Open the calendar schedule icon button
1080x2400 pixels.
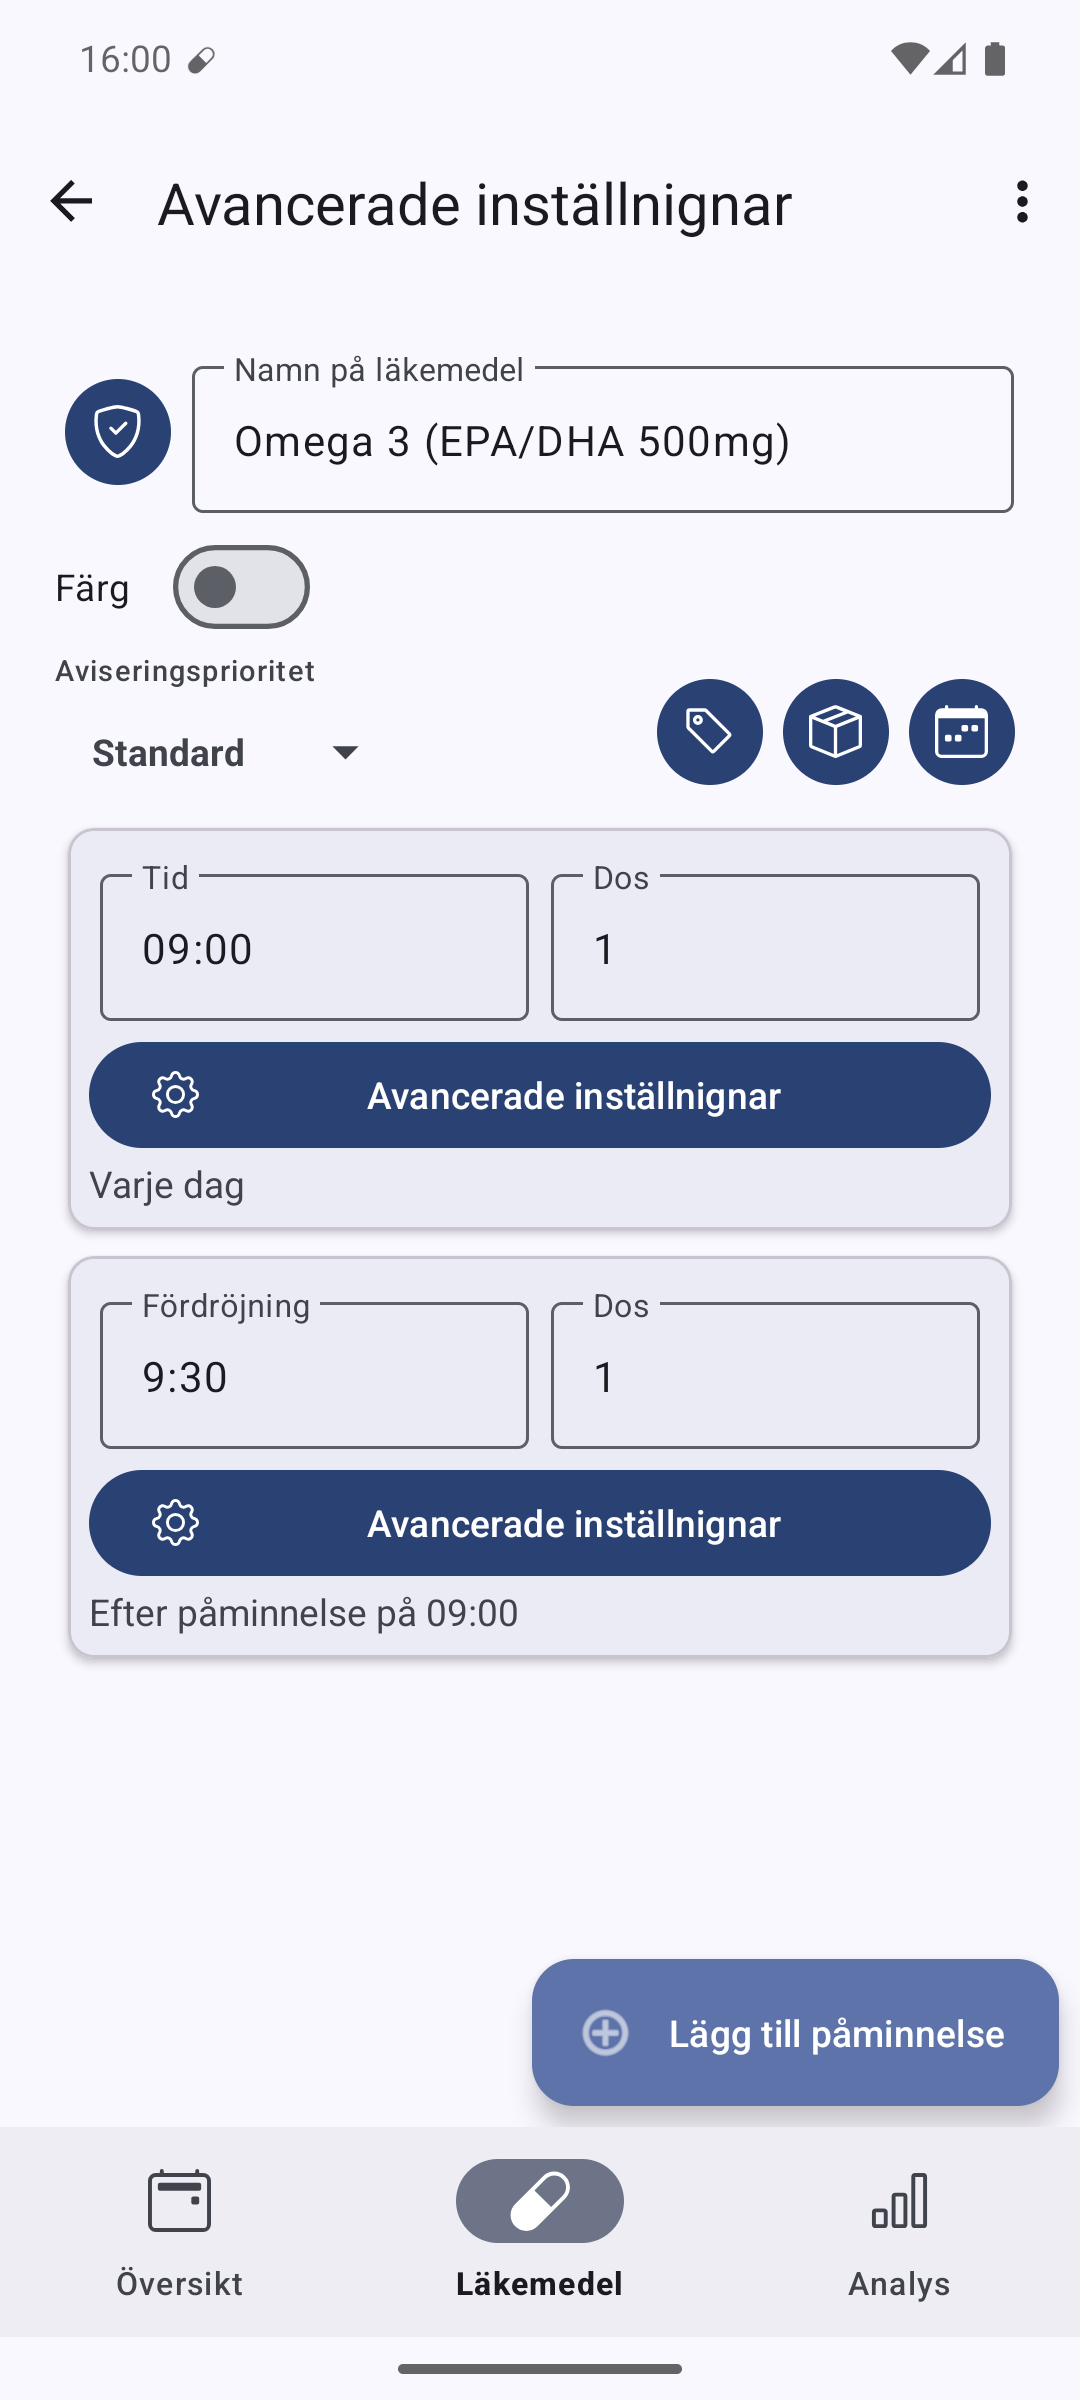click(962, 732)
